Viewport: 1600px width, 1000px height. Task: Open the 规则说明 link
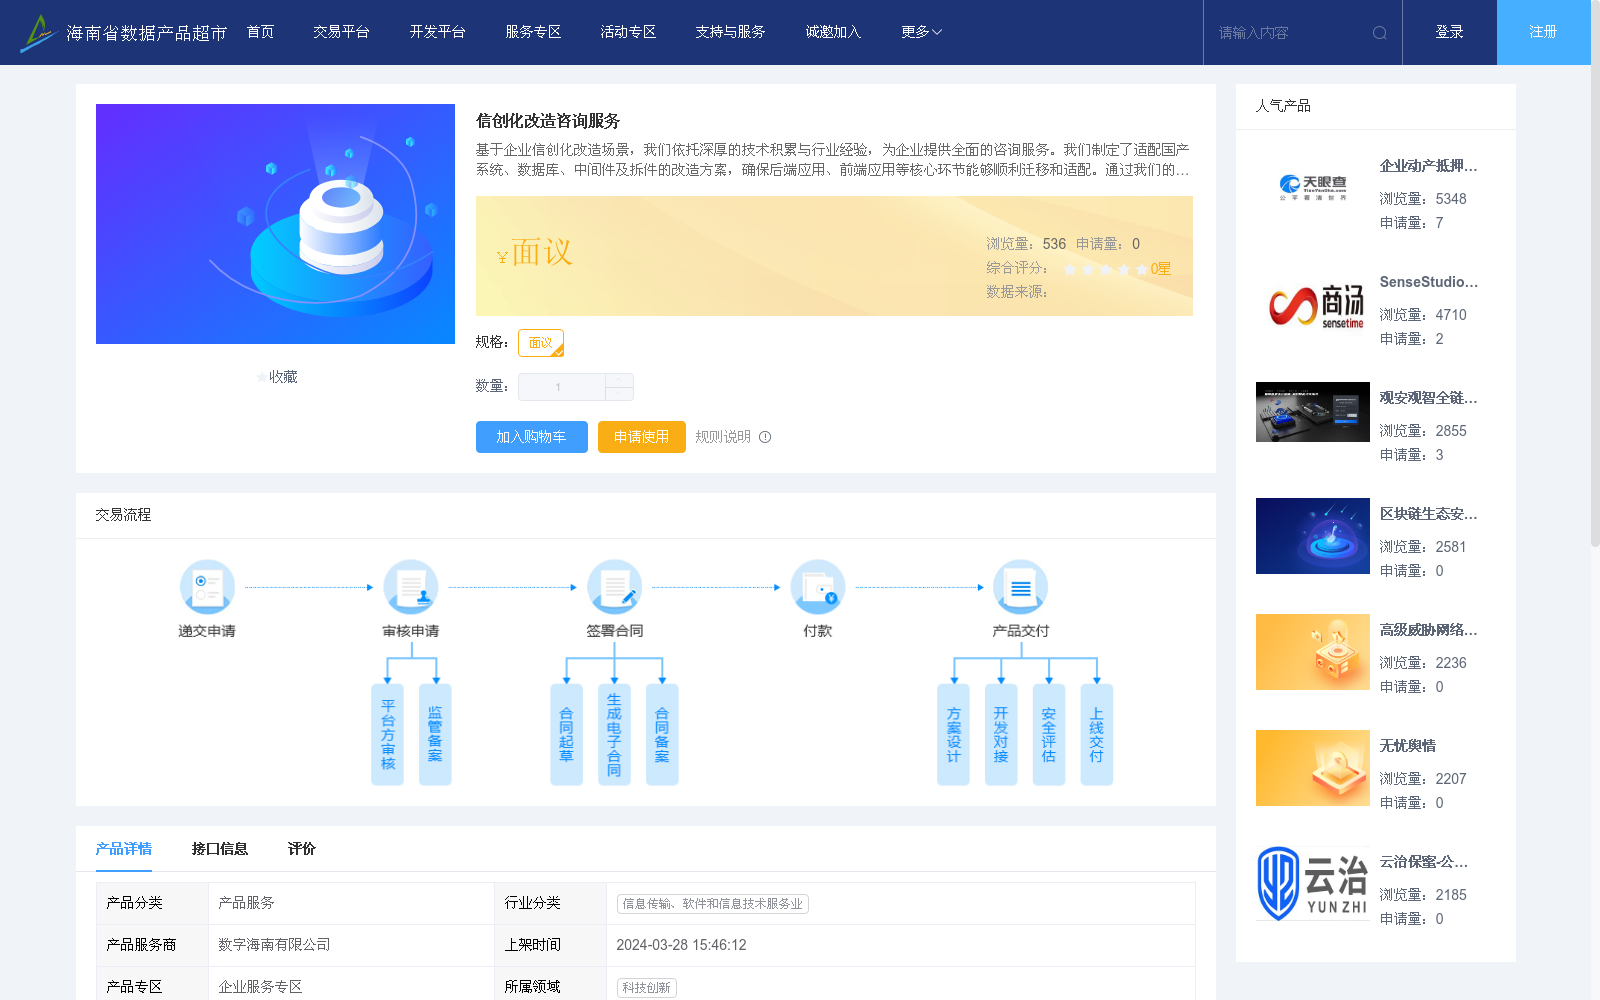pos(723,437)
